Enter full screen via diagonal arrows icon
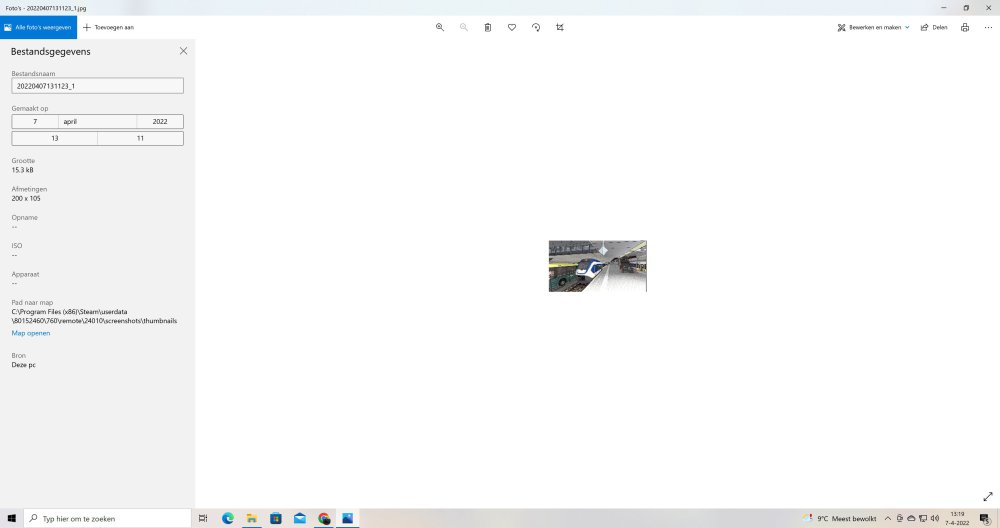 [x=988, y=496]
